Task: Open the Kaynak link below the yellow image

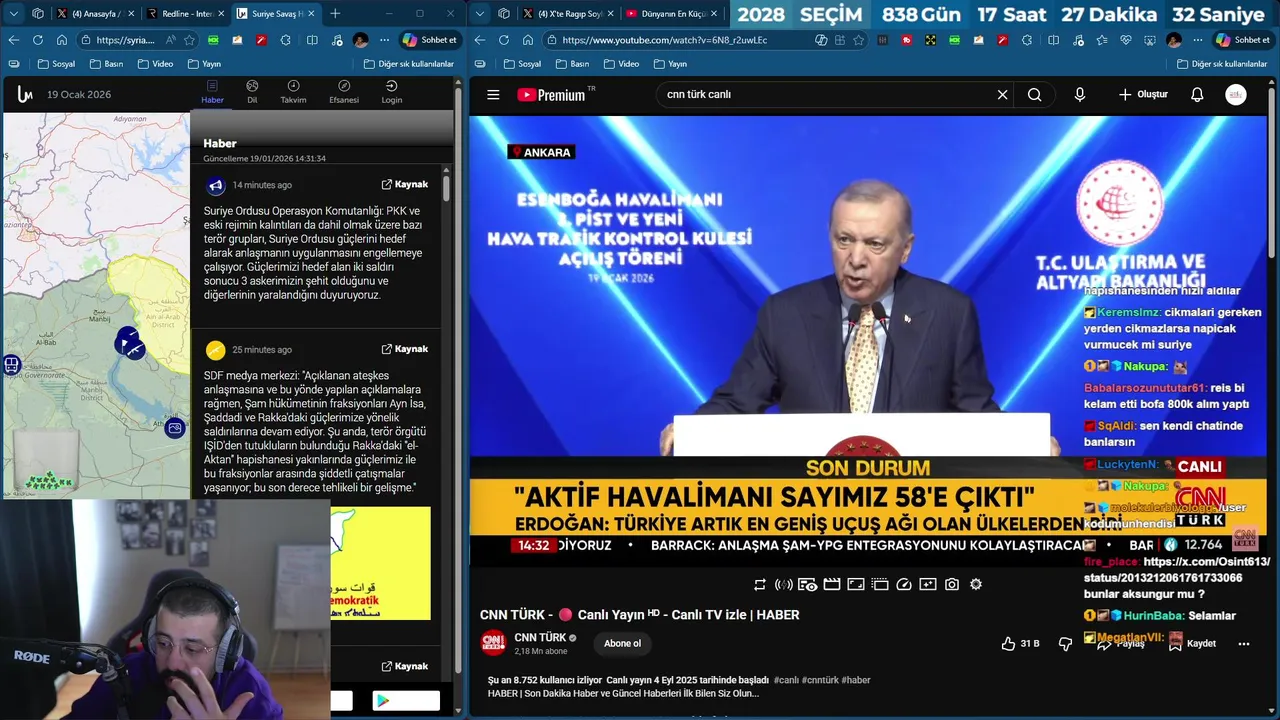Action: coord(404,666)
